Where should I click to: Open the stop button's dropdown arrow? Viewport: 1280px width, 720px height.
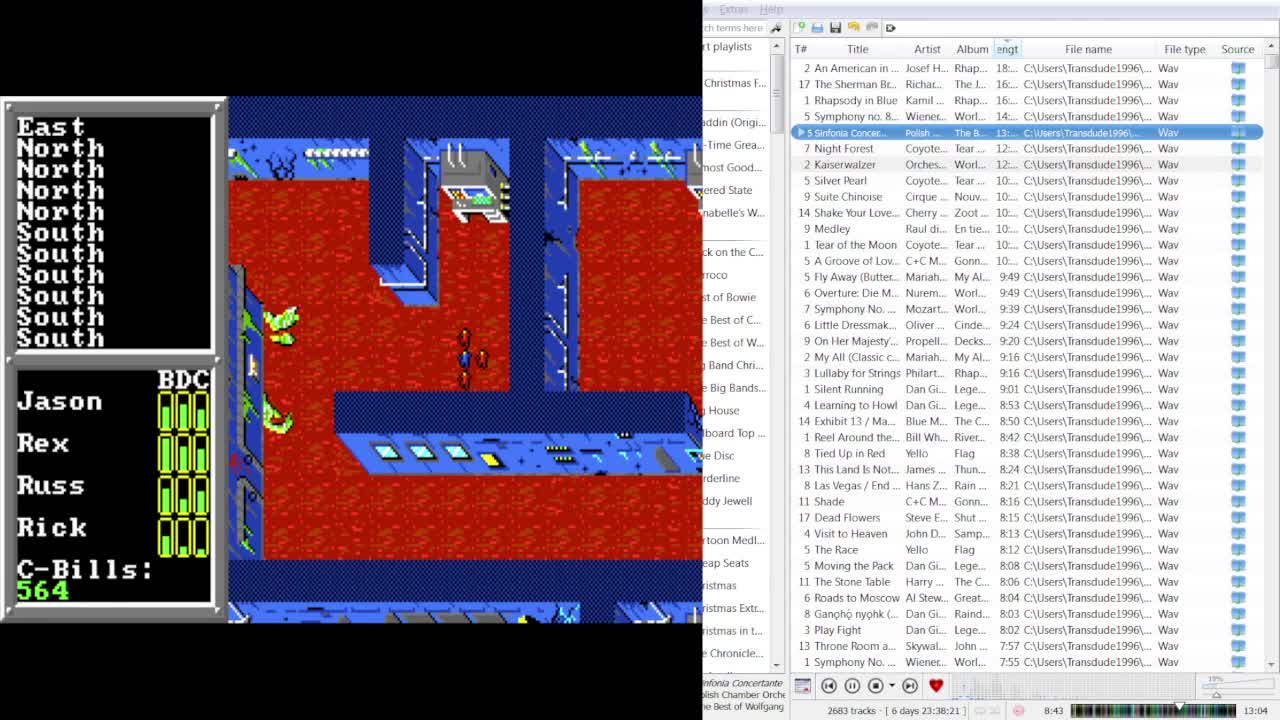(892, 686)
